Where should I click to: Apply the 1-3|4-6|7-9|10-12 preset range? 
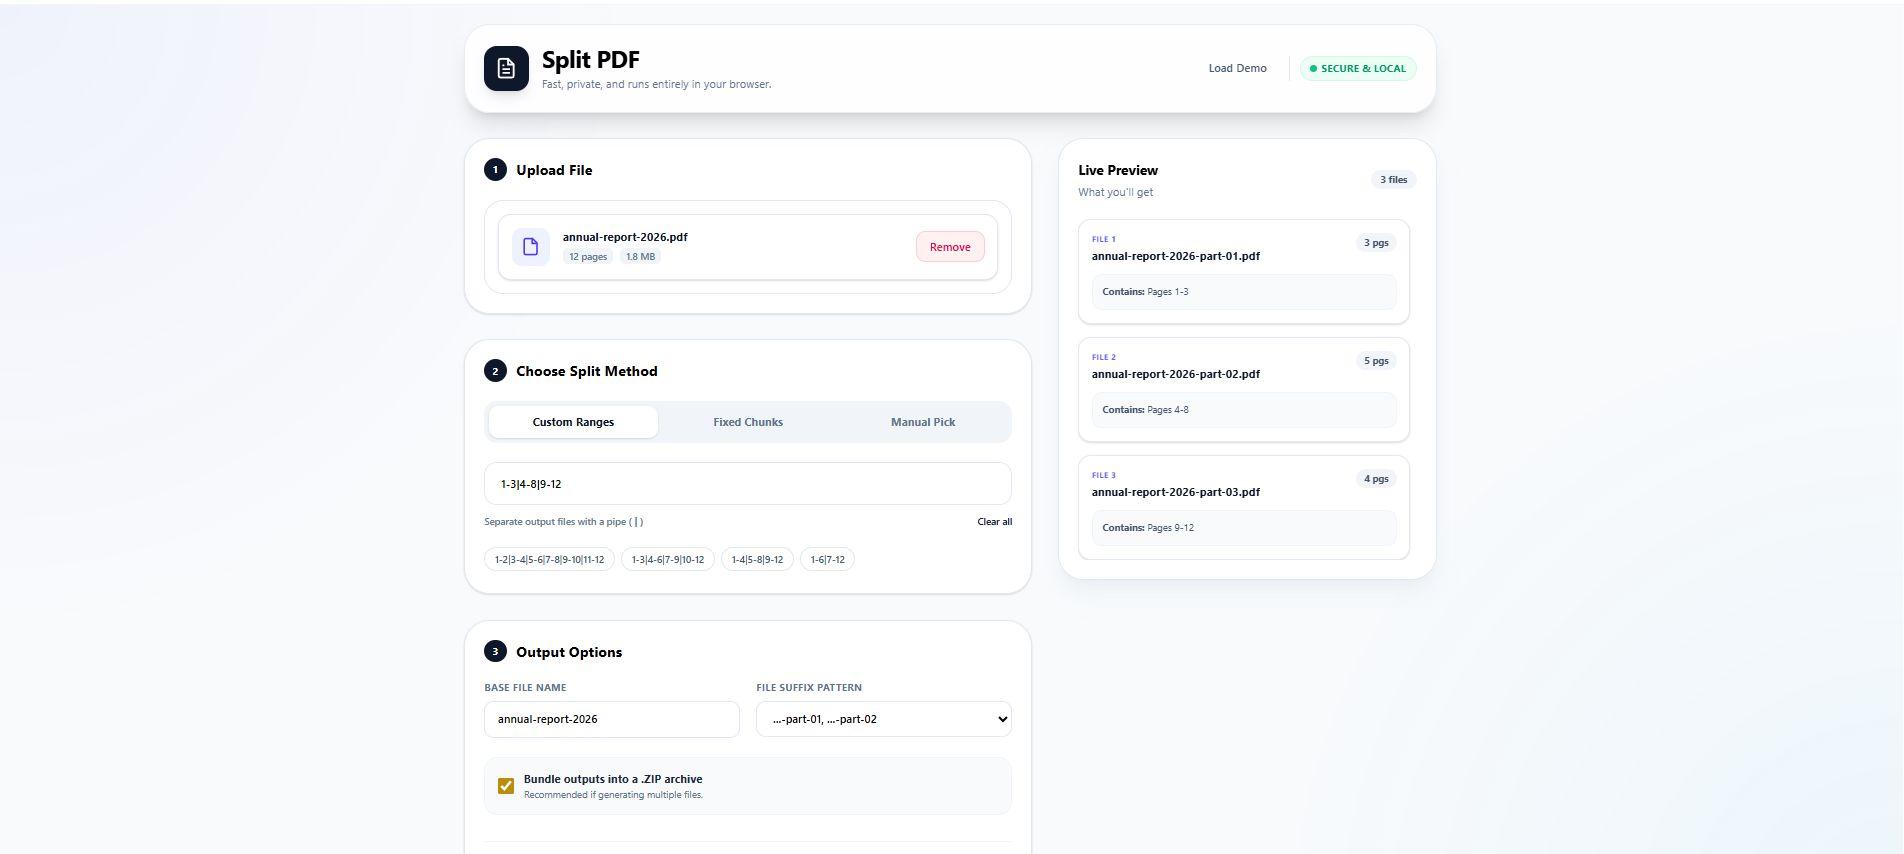[667, 560]
